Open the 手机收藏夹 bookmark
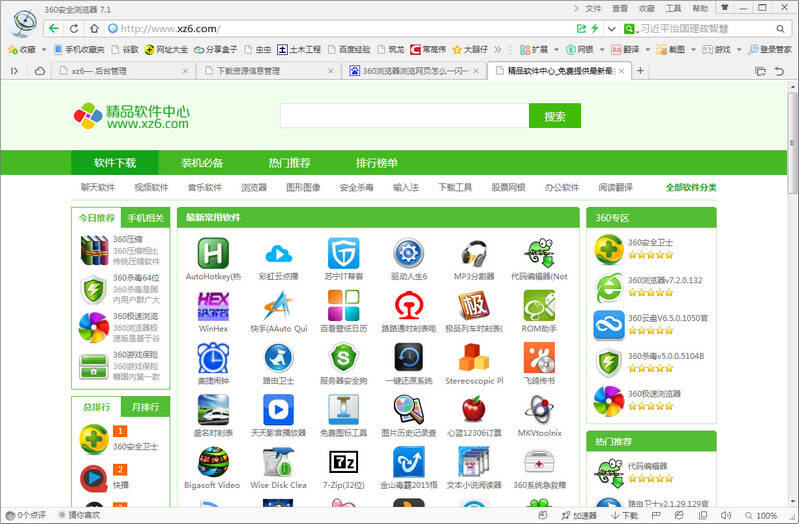Screen dimensions: 799x524 [79, 49]
